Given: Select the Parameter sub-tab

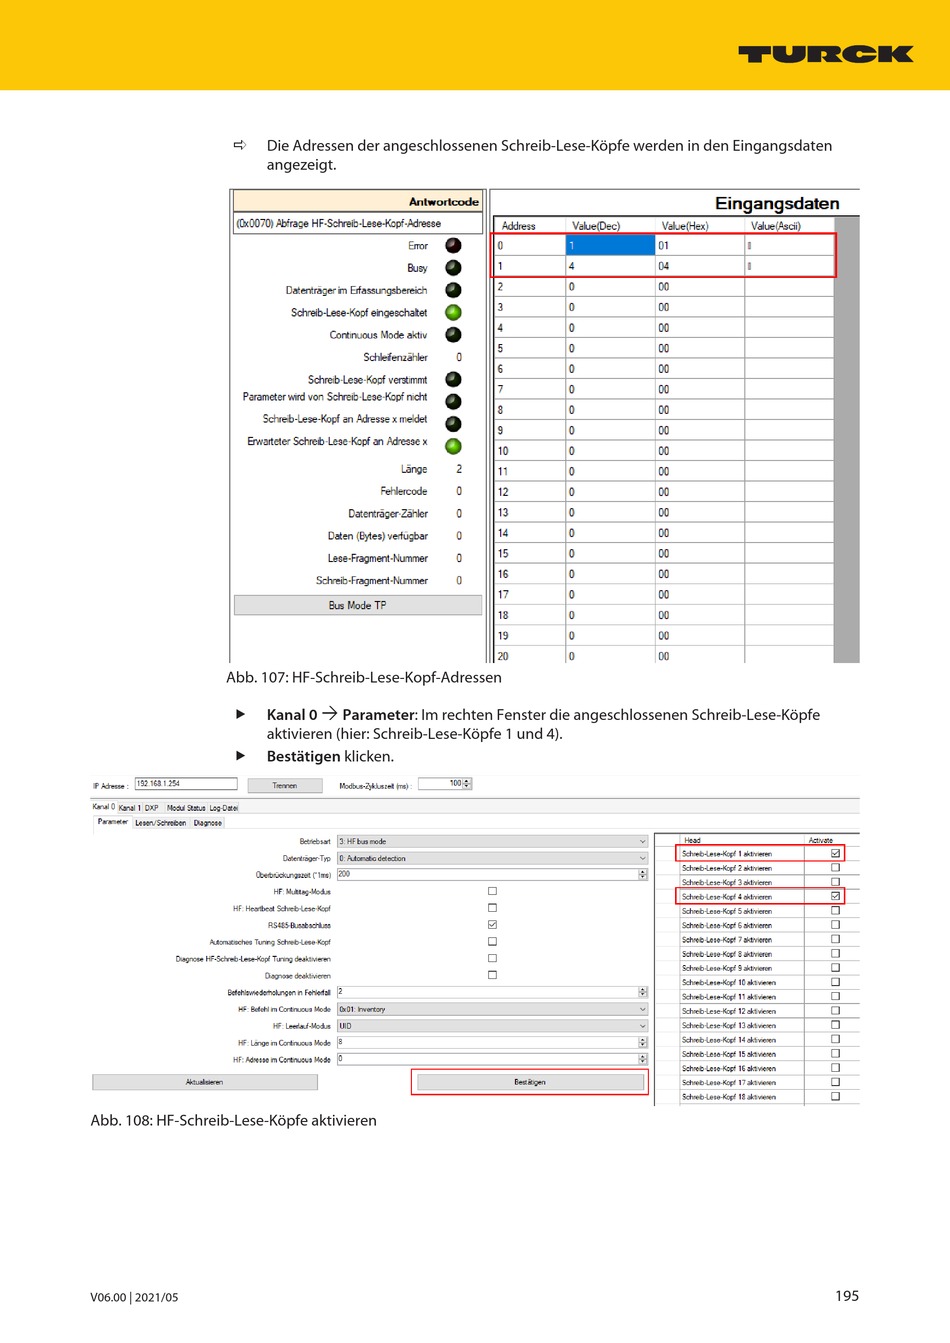Looking at the screenshot, I should pyautogui.click(x=113, y=822).
